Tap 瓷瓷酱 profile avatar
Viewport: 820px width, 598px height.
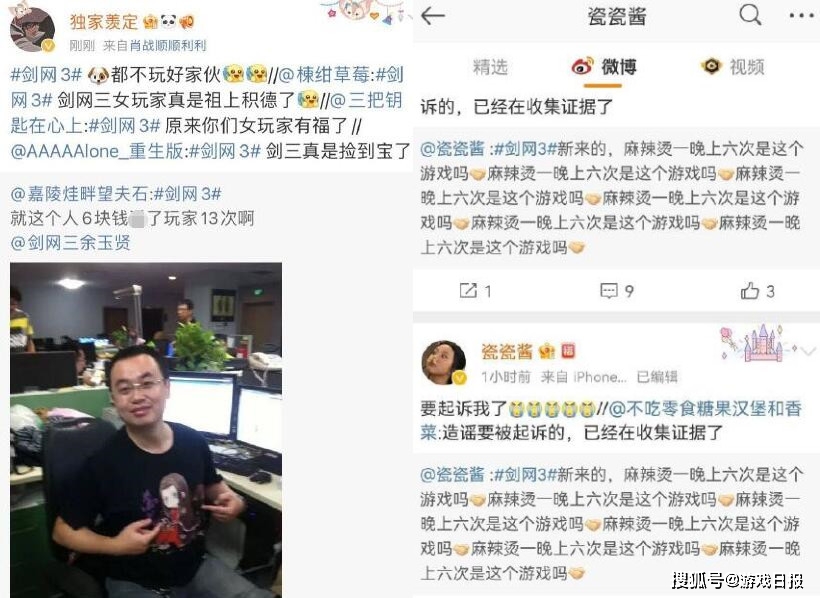(444, 362)
